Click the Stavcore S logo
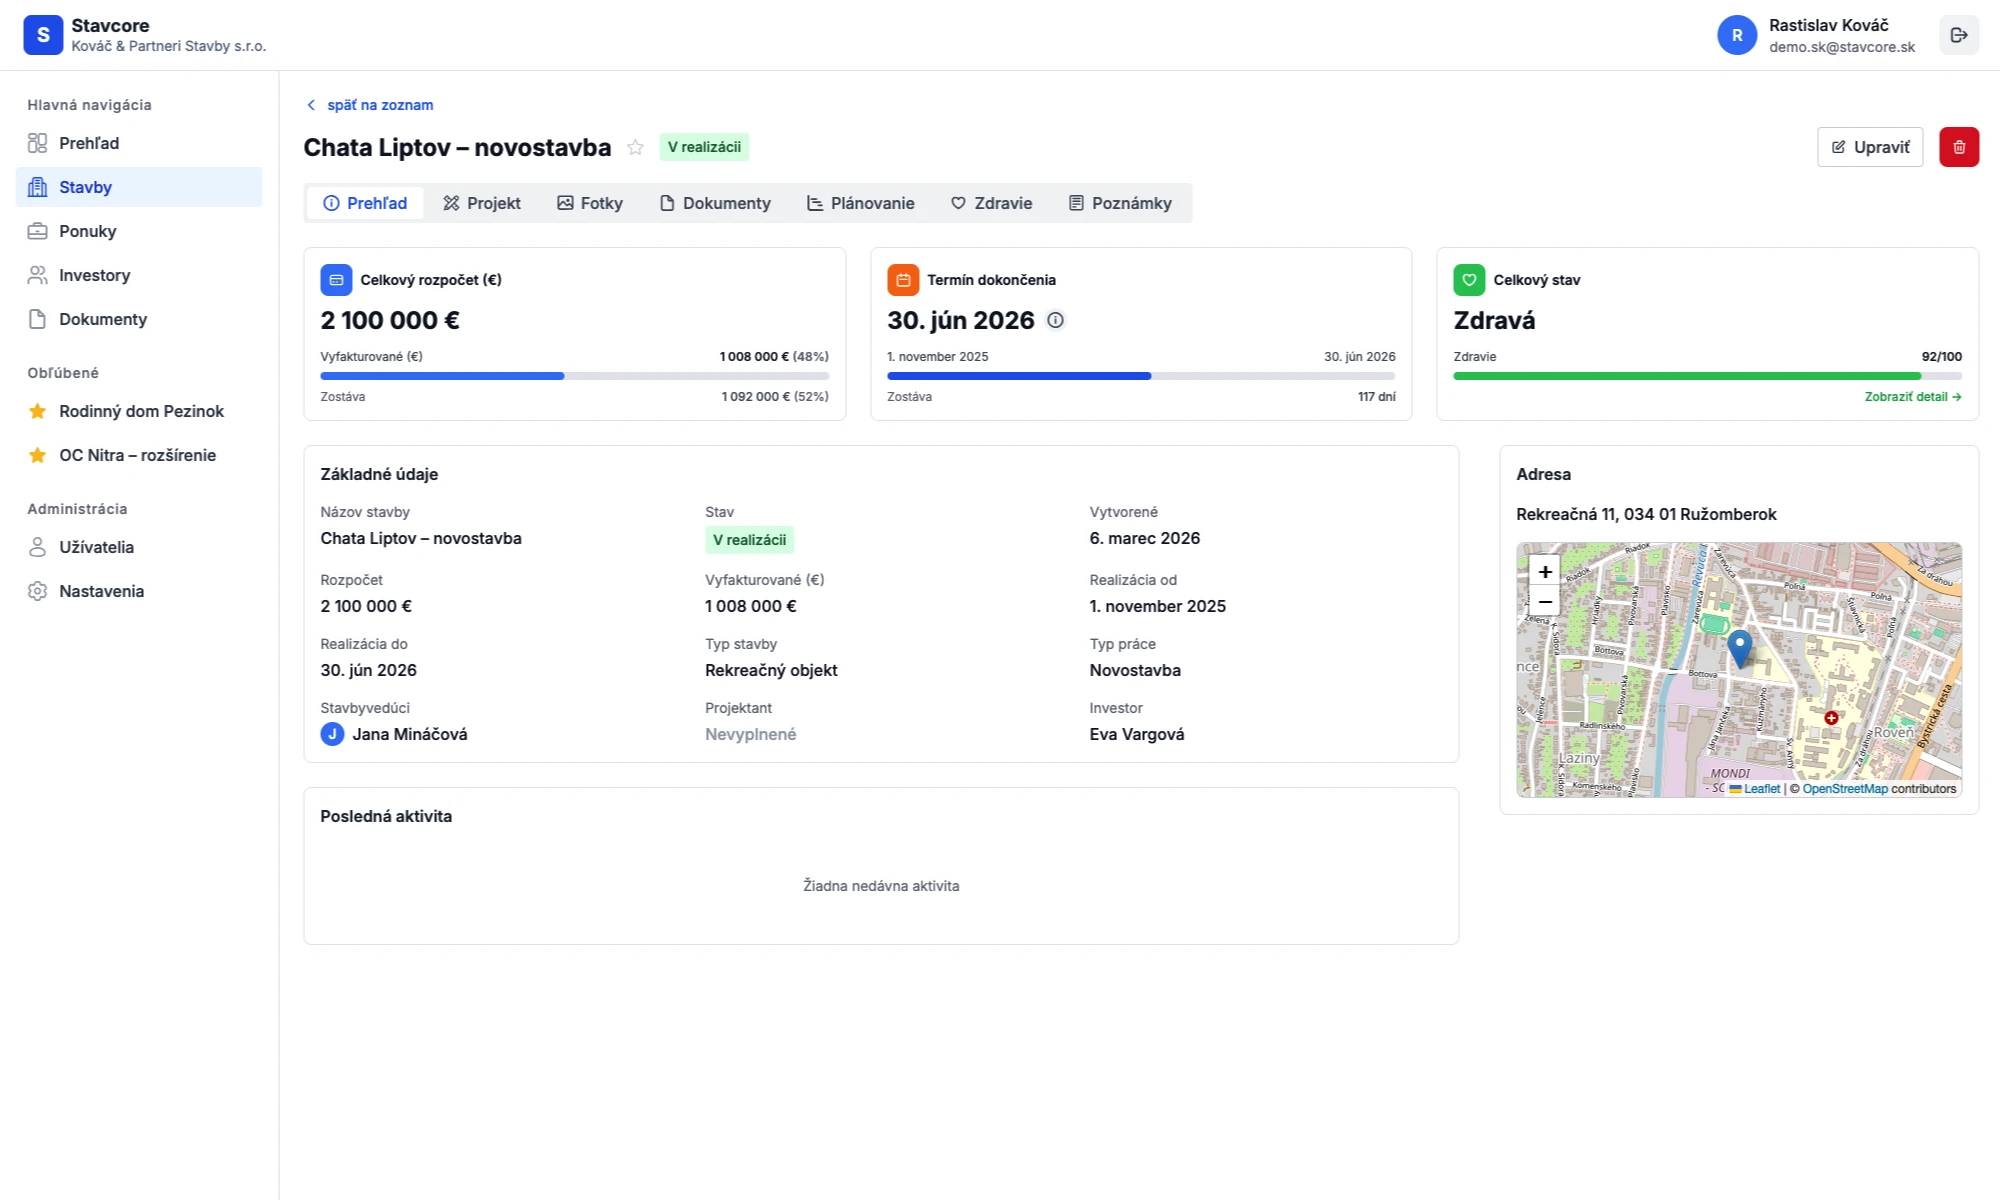 coord(43,35)
